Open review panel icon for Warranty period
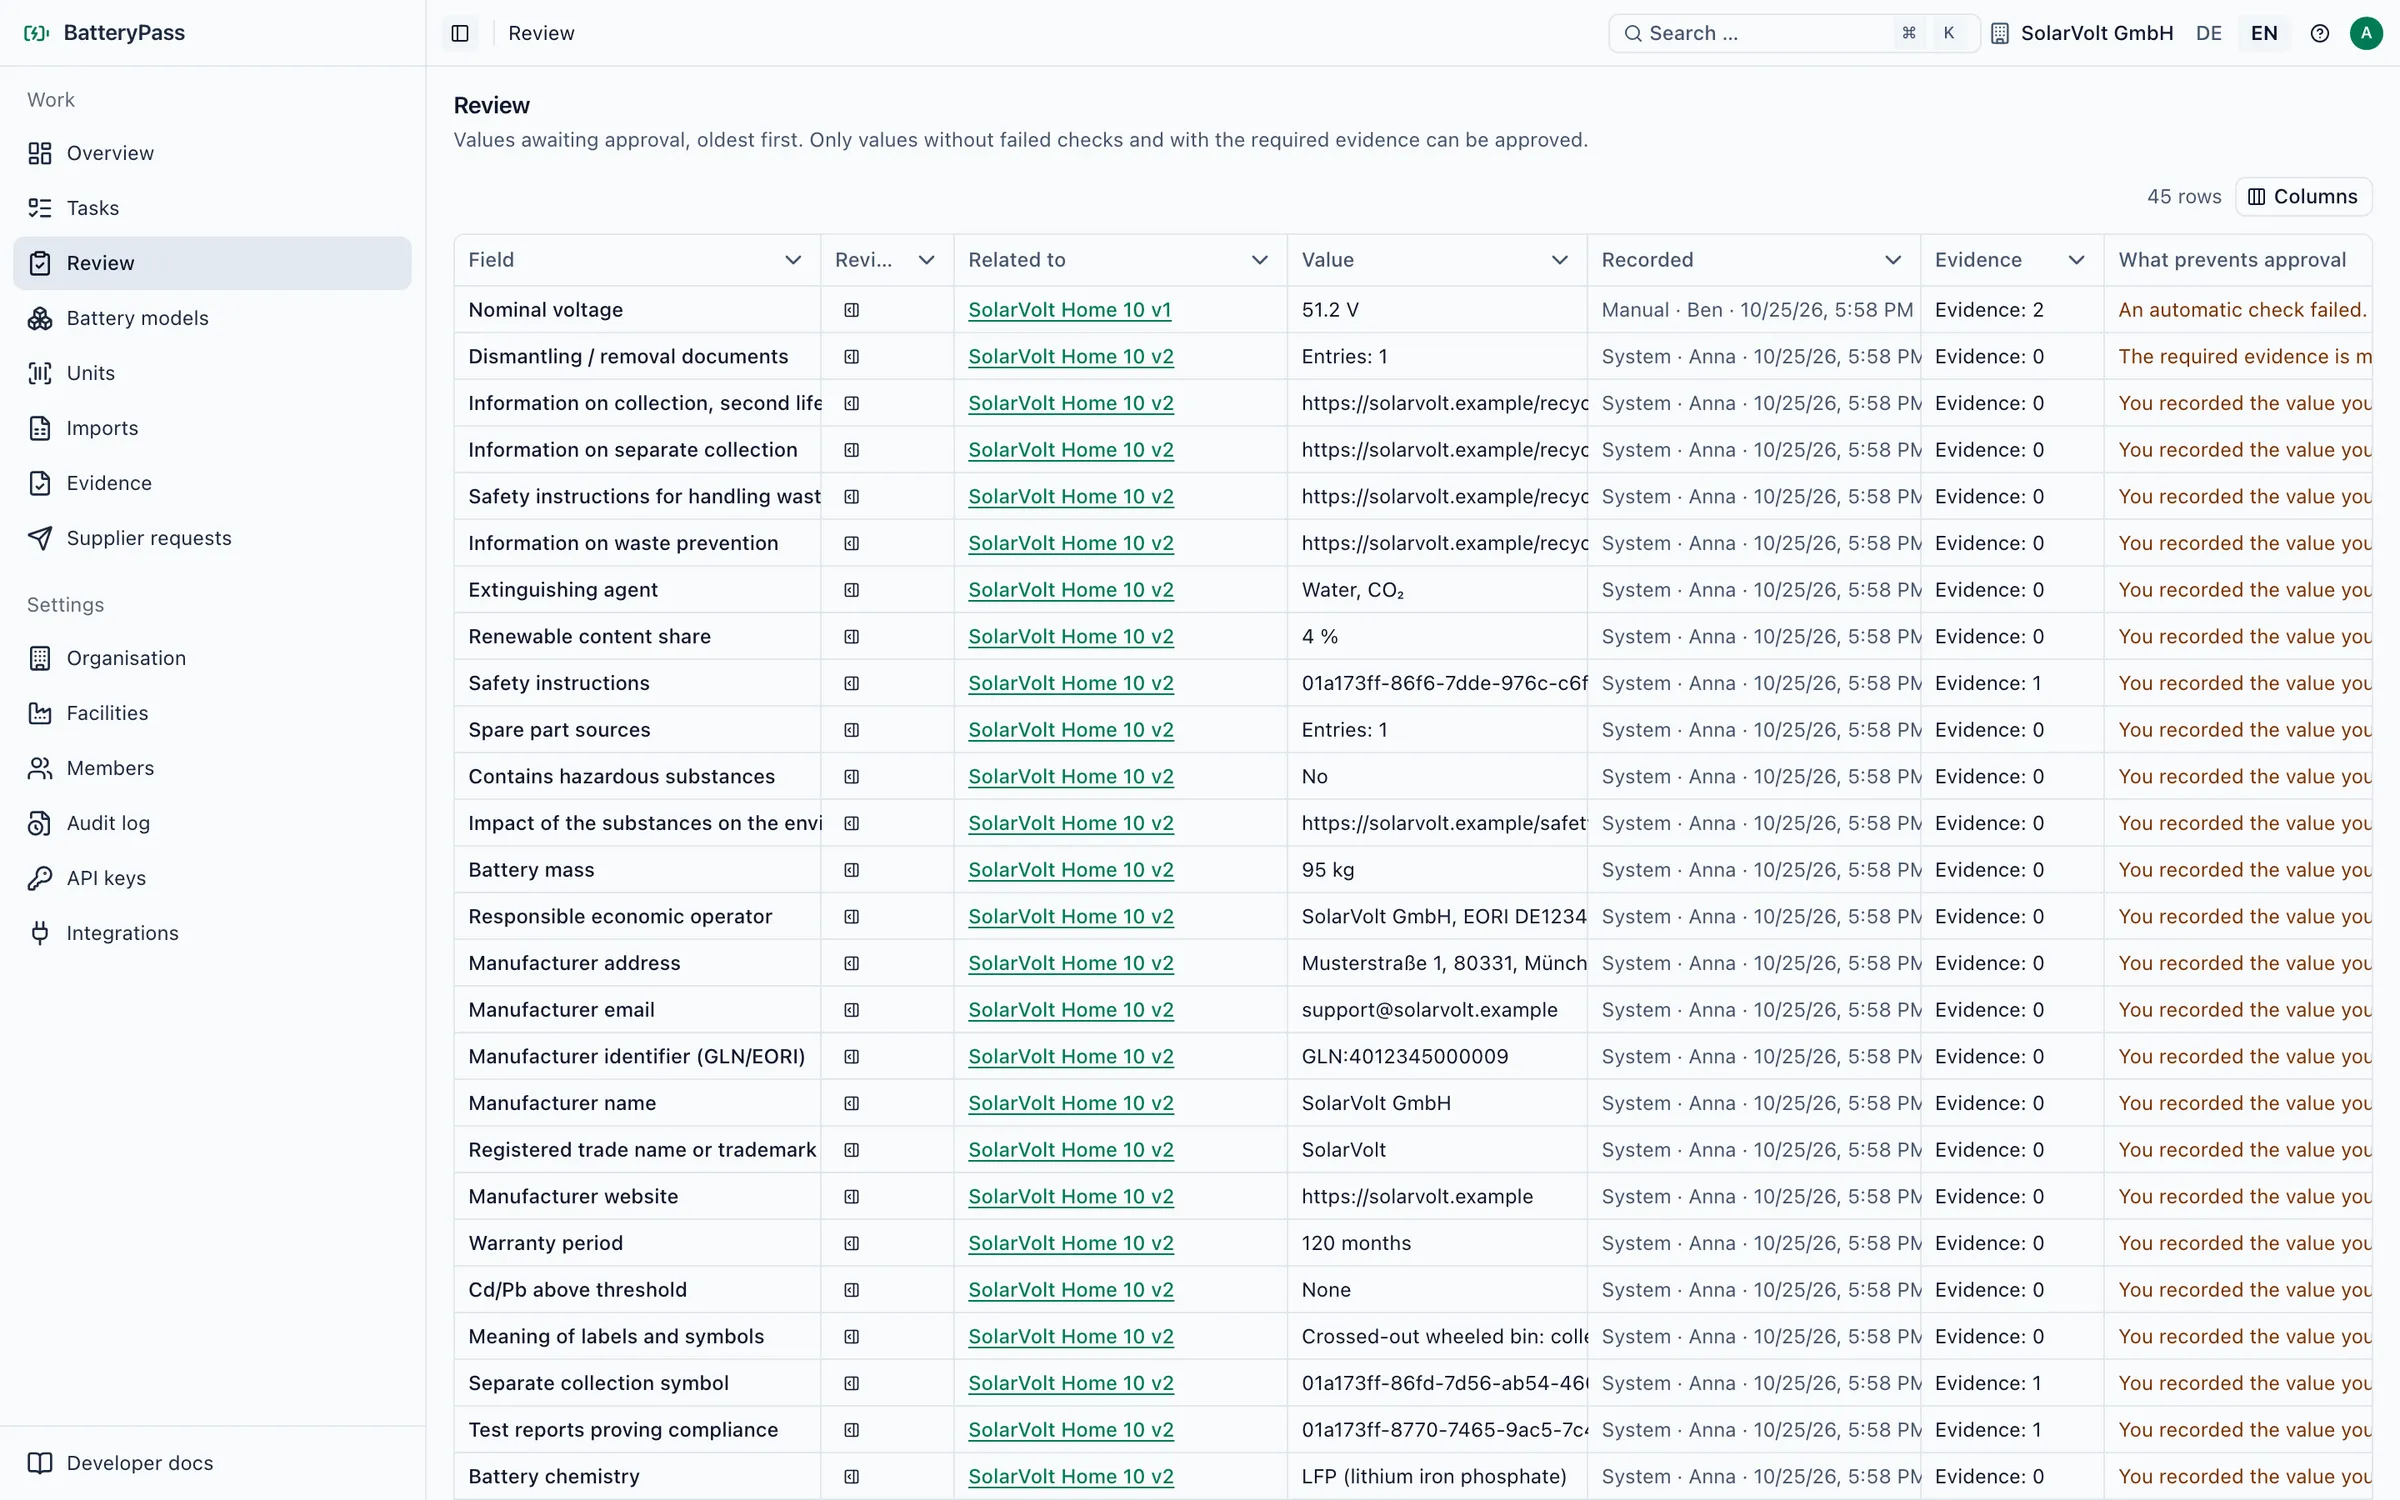This screenshot has height=1500, width=2400. tap(852, 1243)
